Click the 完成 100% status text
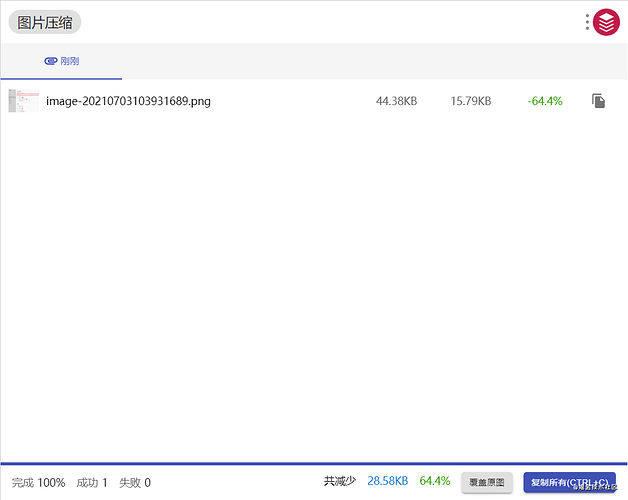The image size is (628, 500). [38, 483]
